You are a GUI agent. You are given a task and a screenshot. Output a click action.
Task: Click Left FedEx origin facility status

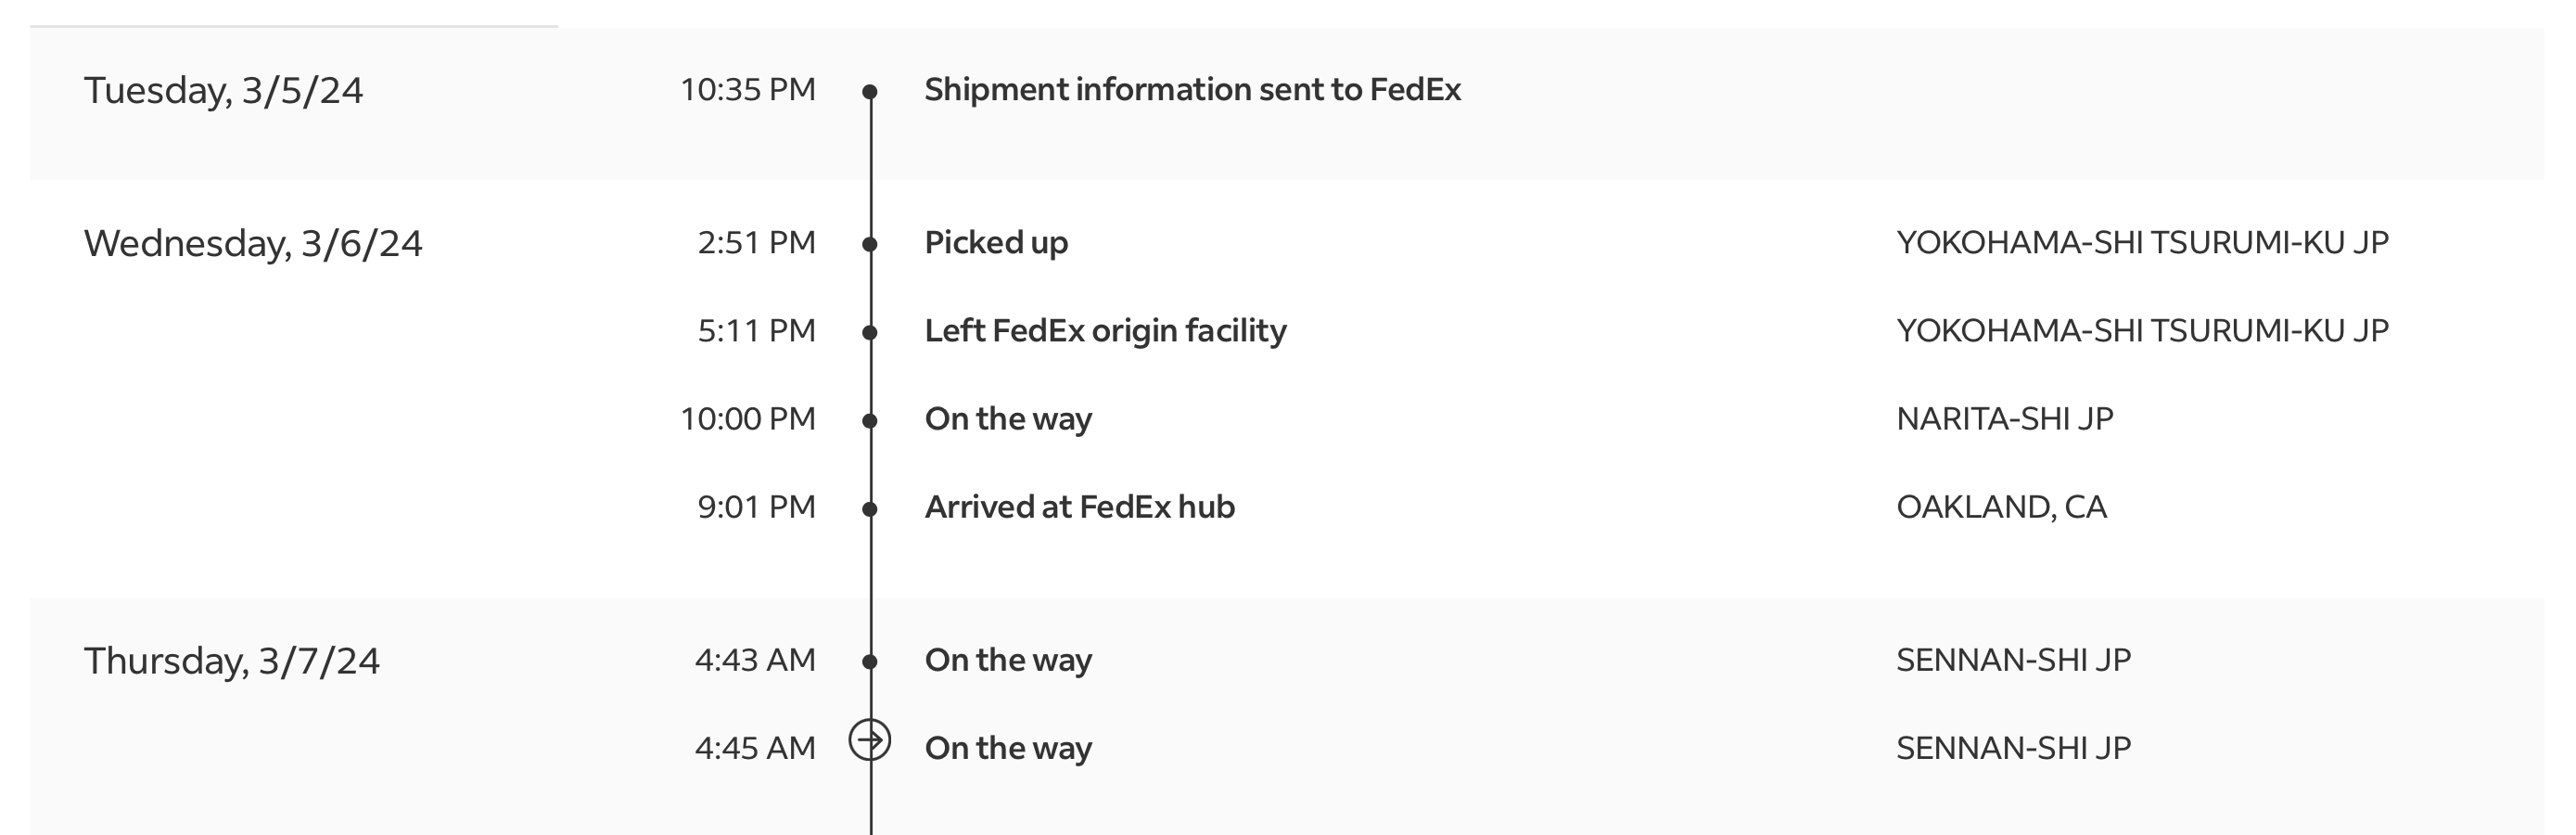pyautogui.click(x=1105, y=331)
